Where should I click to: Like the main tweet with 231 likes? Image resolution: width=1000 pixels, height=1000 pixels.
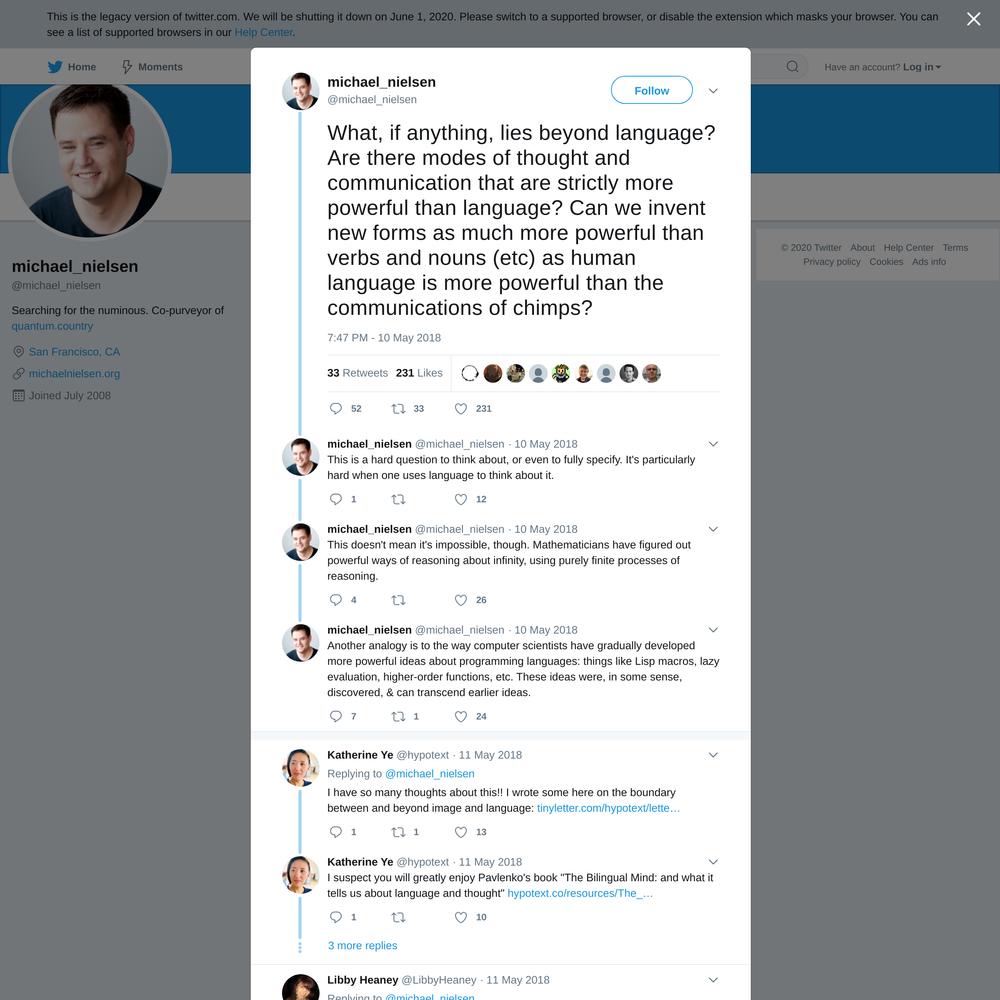tap(460, 408)
